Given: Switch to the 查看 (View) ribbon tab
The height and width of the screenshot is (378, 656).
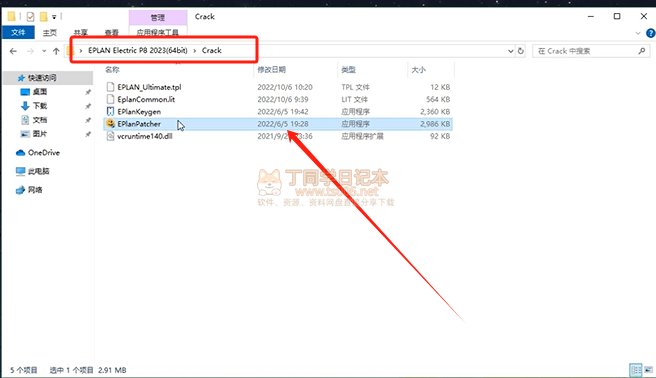Looking at the screenshot, I should pyautogui.click(x=111, y=32).
